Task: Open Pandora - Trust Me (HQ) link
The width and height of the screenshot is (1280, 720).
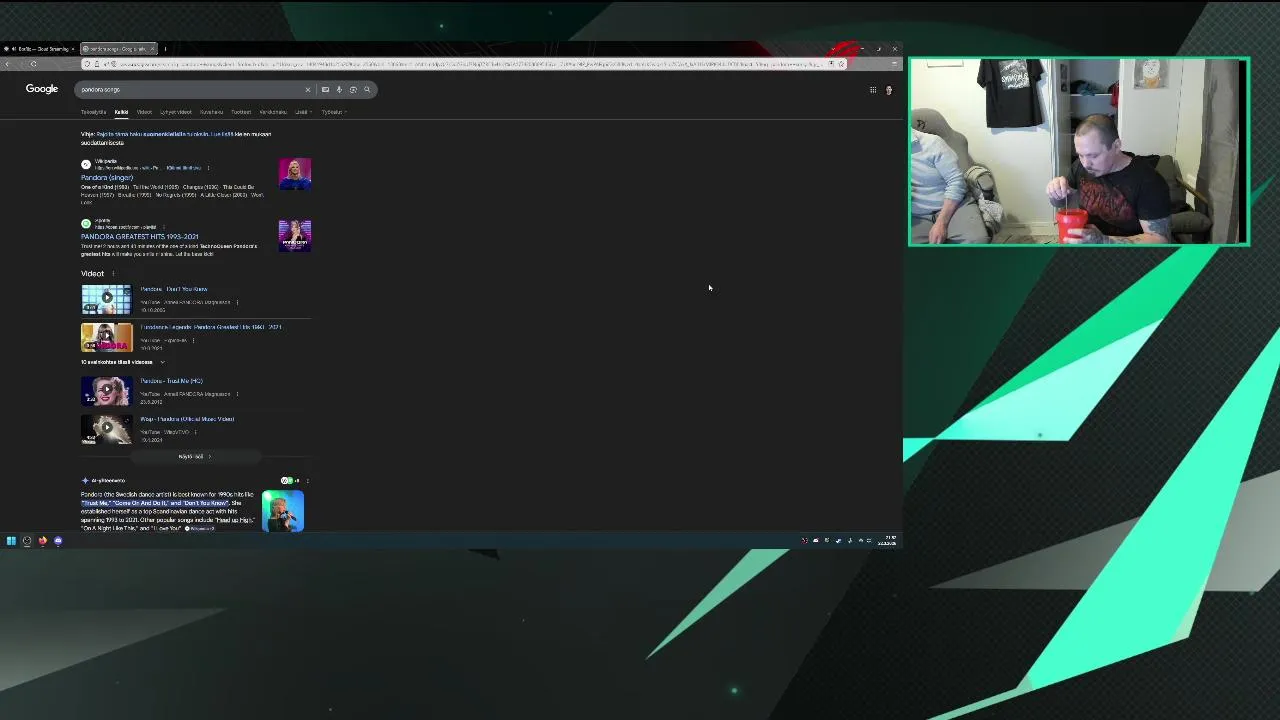Action: (x=171, y=381)
